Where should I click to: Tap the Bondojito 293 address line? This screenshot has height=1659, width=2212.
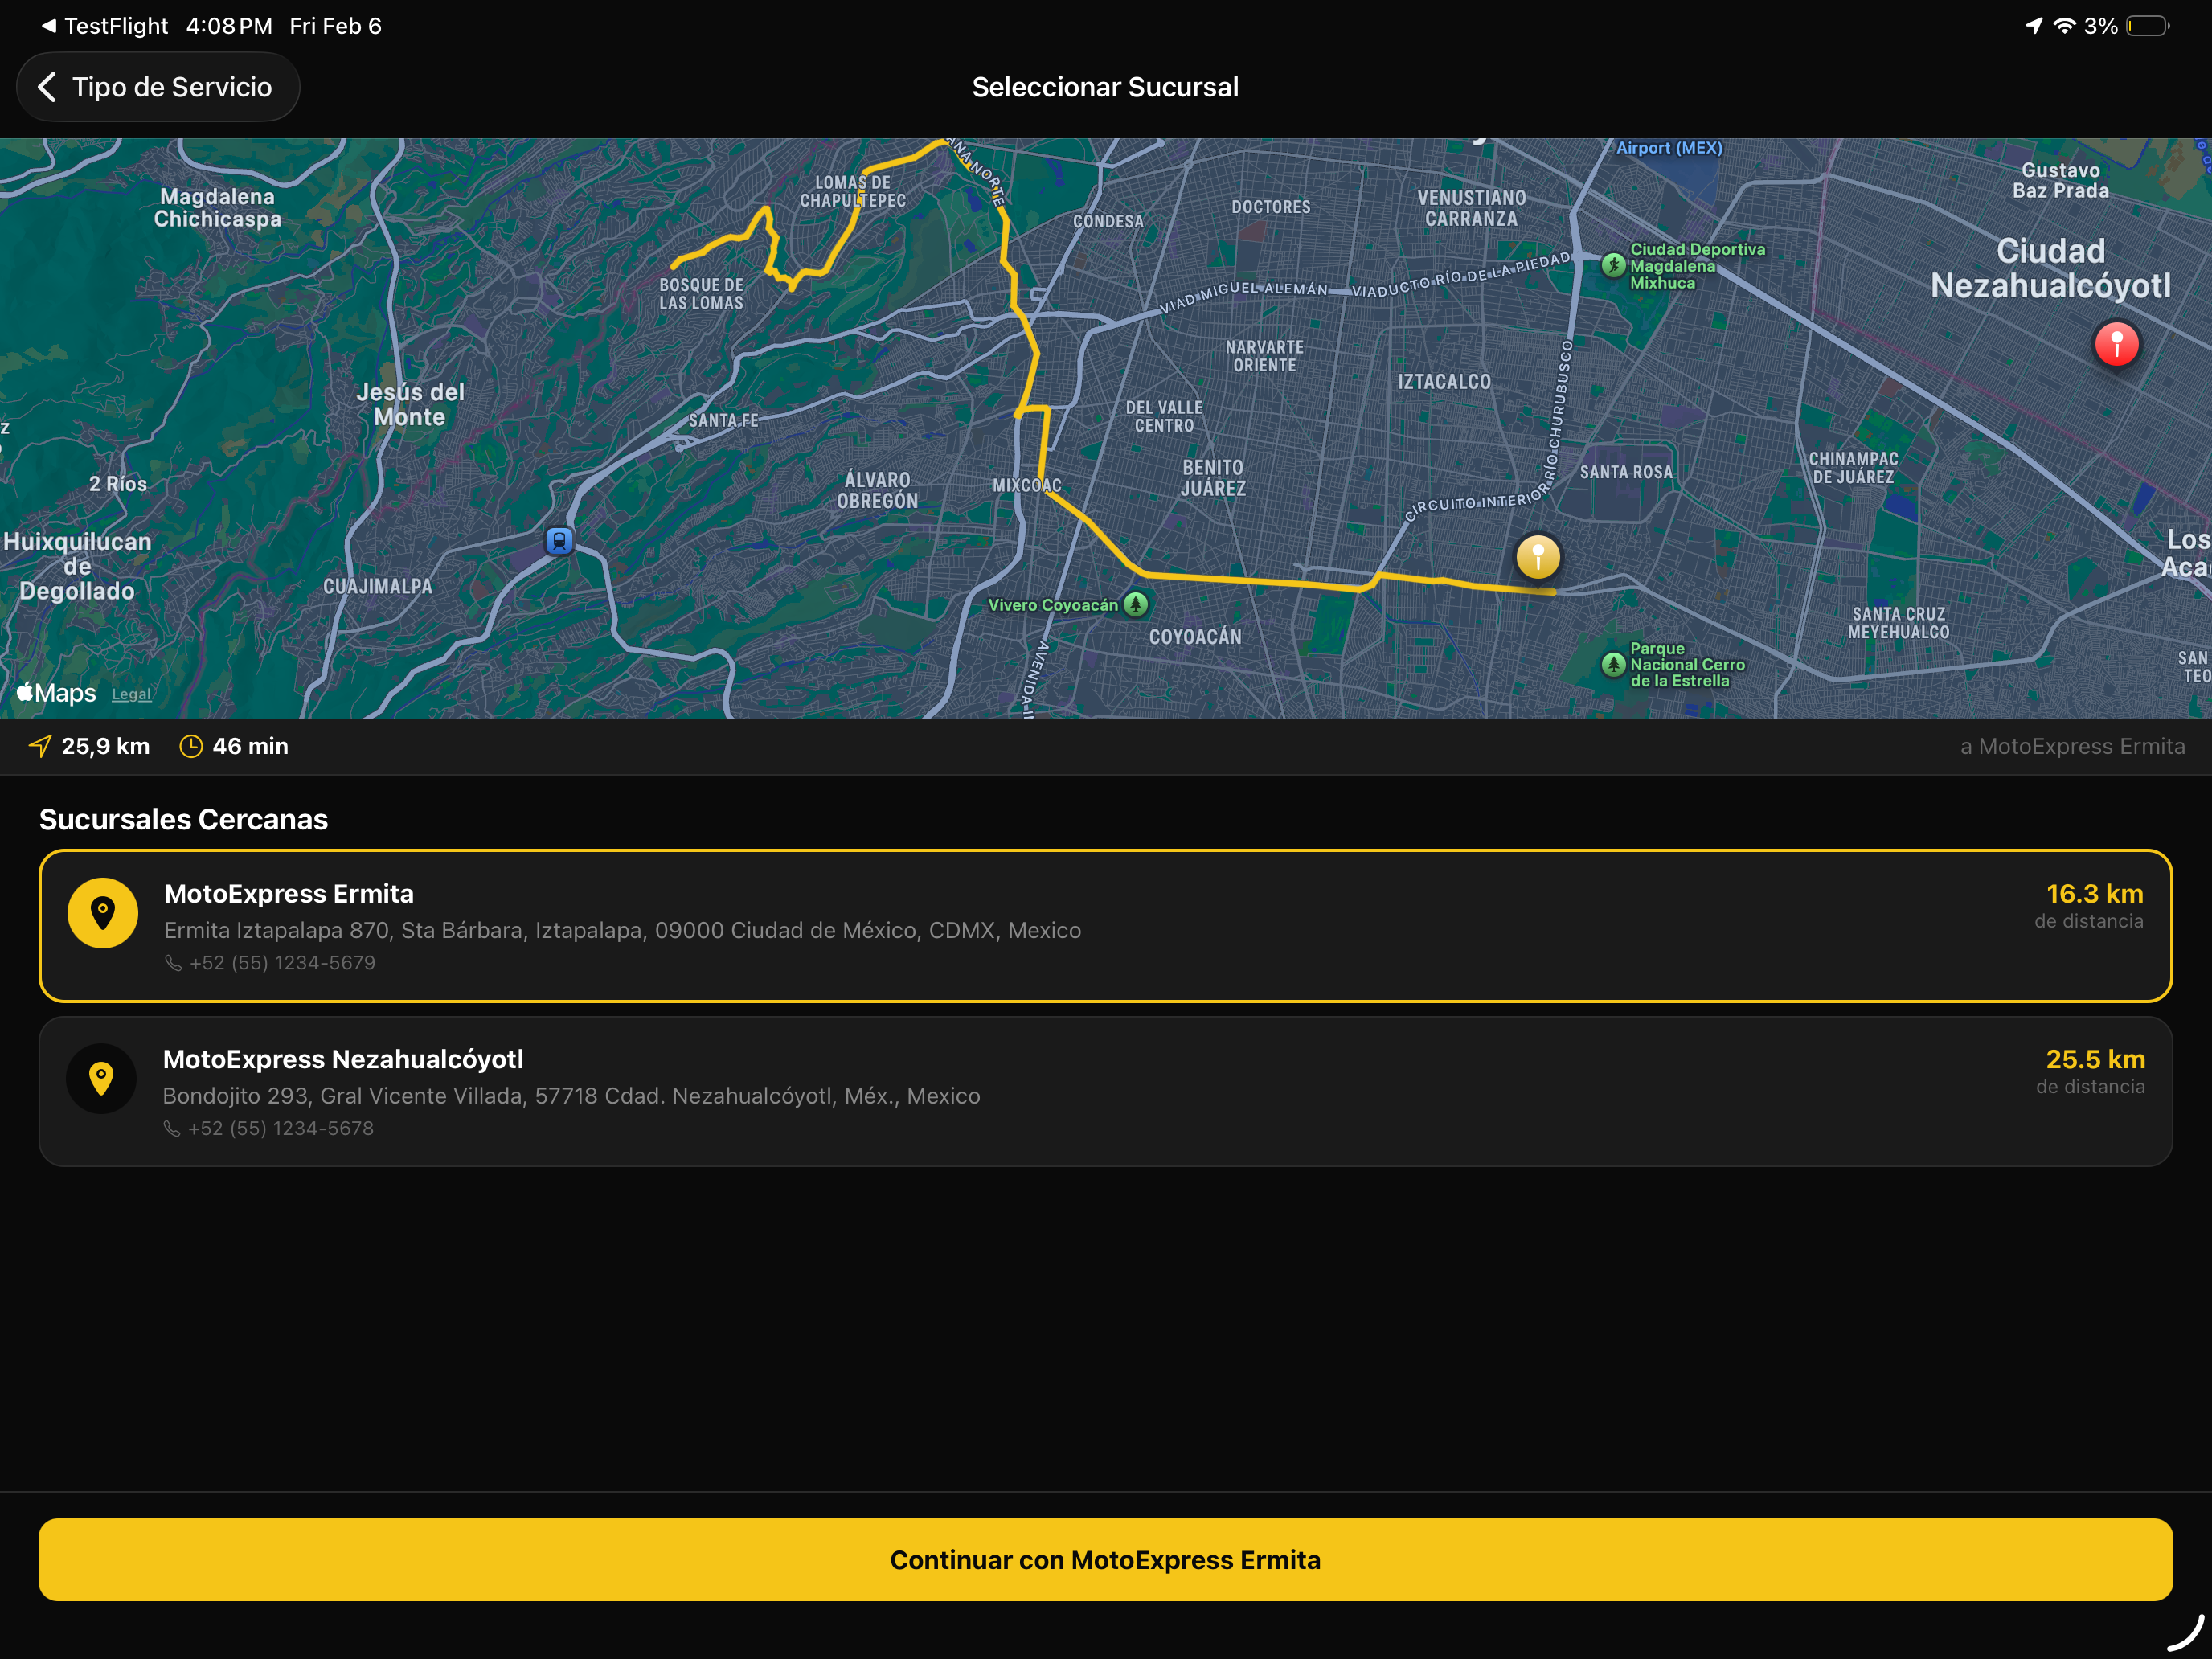pos(571,1096)
